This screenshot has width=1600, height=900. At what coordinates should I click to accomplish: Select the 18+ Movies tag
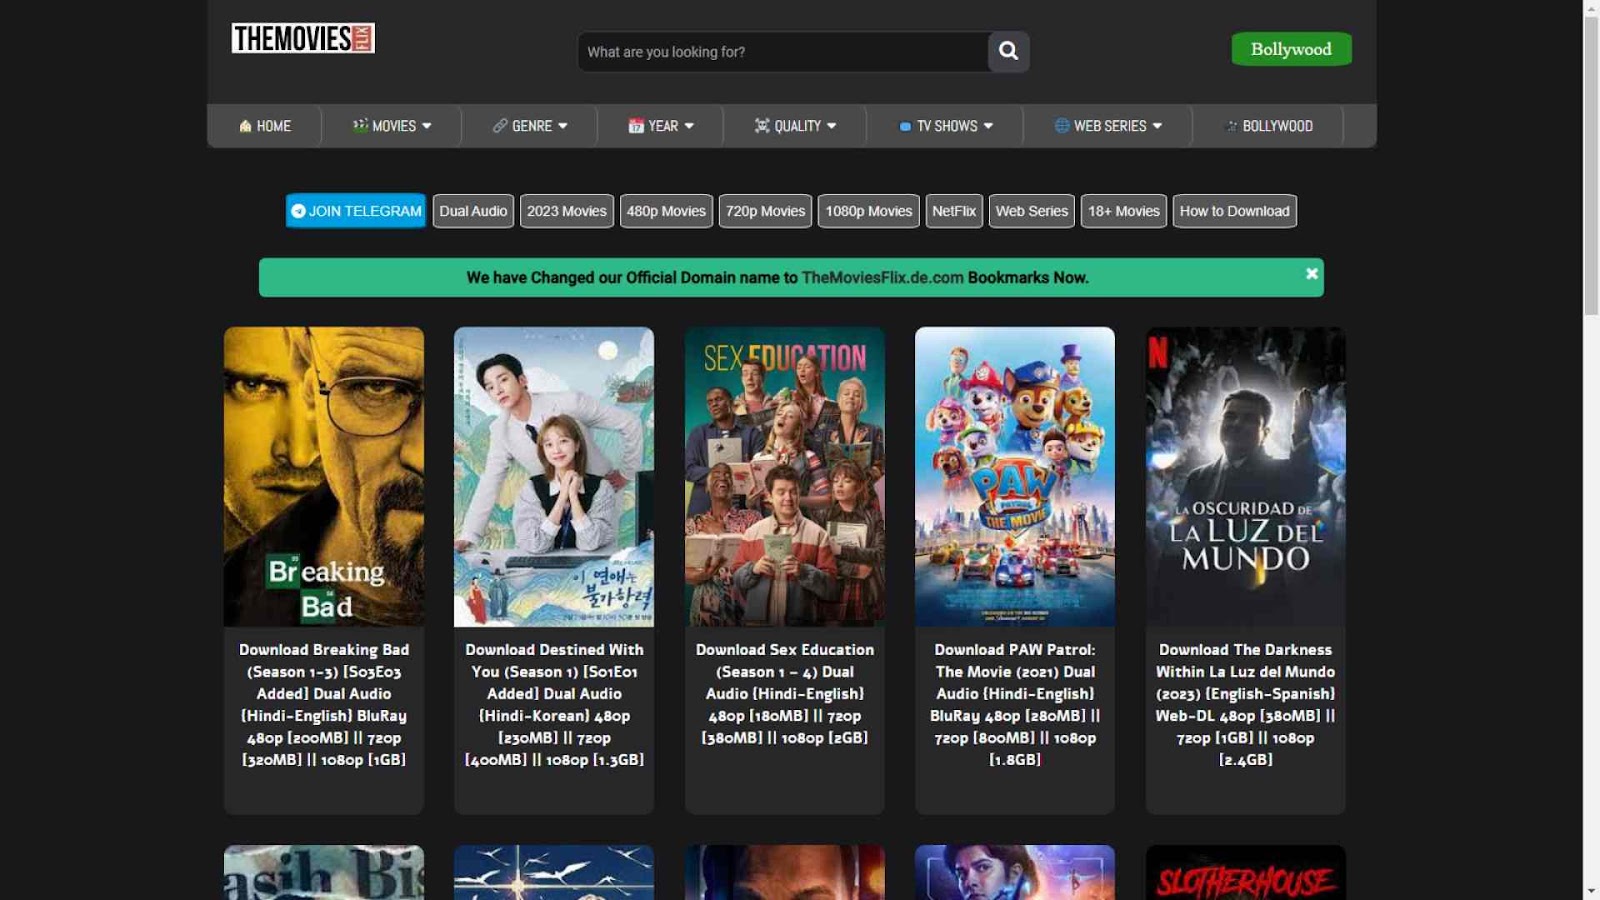[x=1124, y=211]
